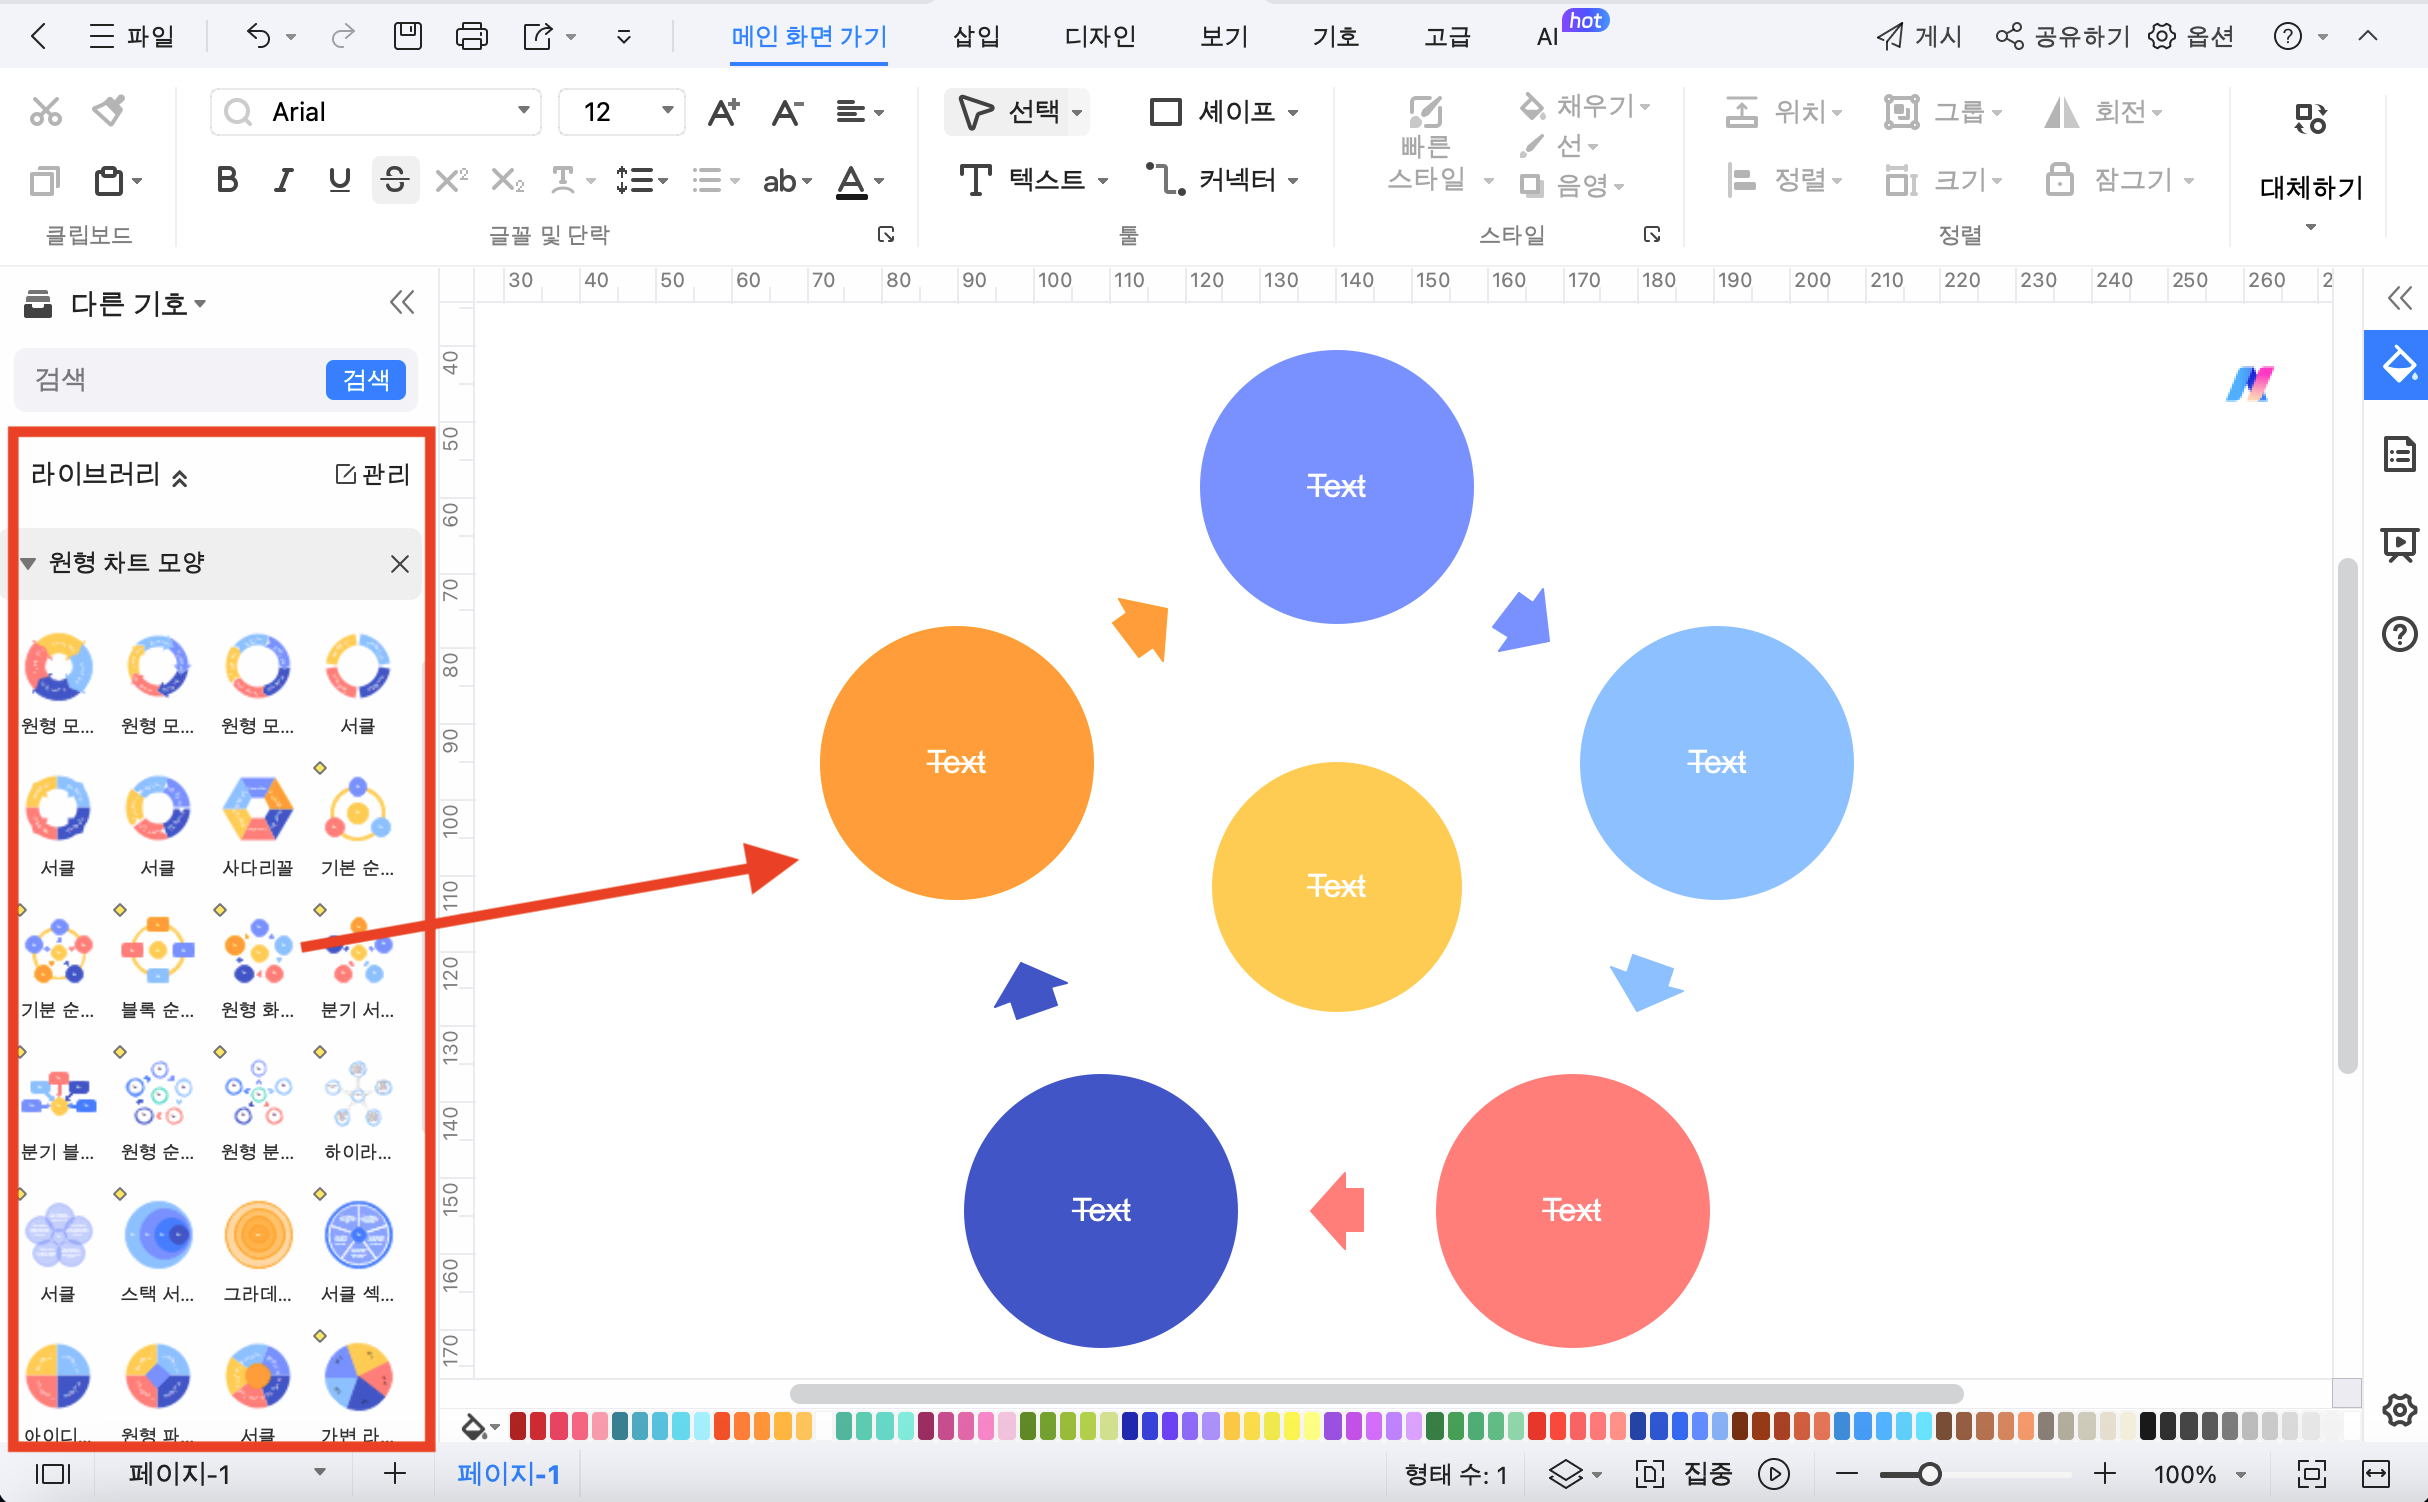Click the 검색 (Search) button in library panel

coord(364,380)
